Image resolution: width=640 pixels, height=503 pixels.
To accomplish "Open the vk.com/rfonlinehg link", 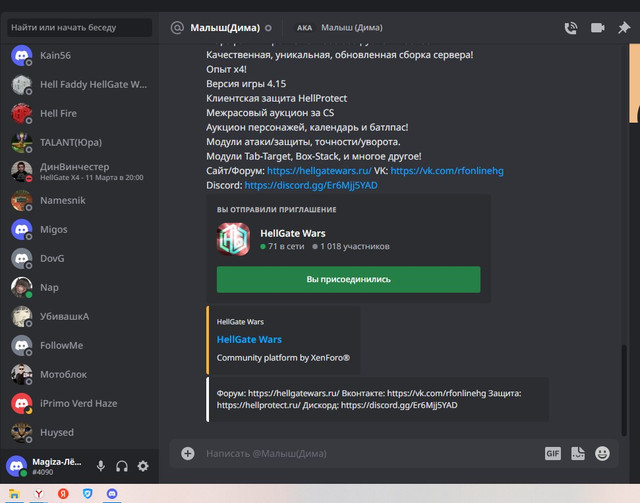I will click(447, 171).
